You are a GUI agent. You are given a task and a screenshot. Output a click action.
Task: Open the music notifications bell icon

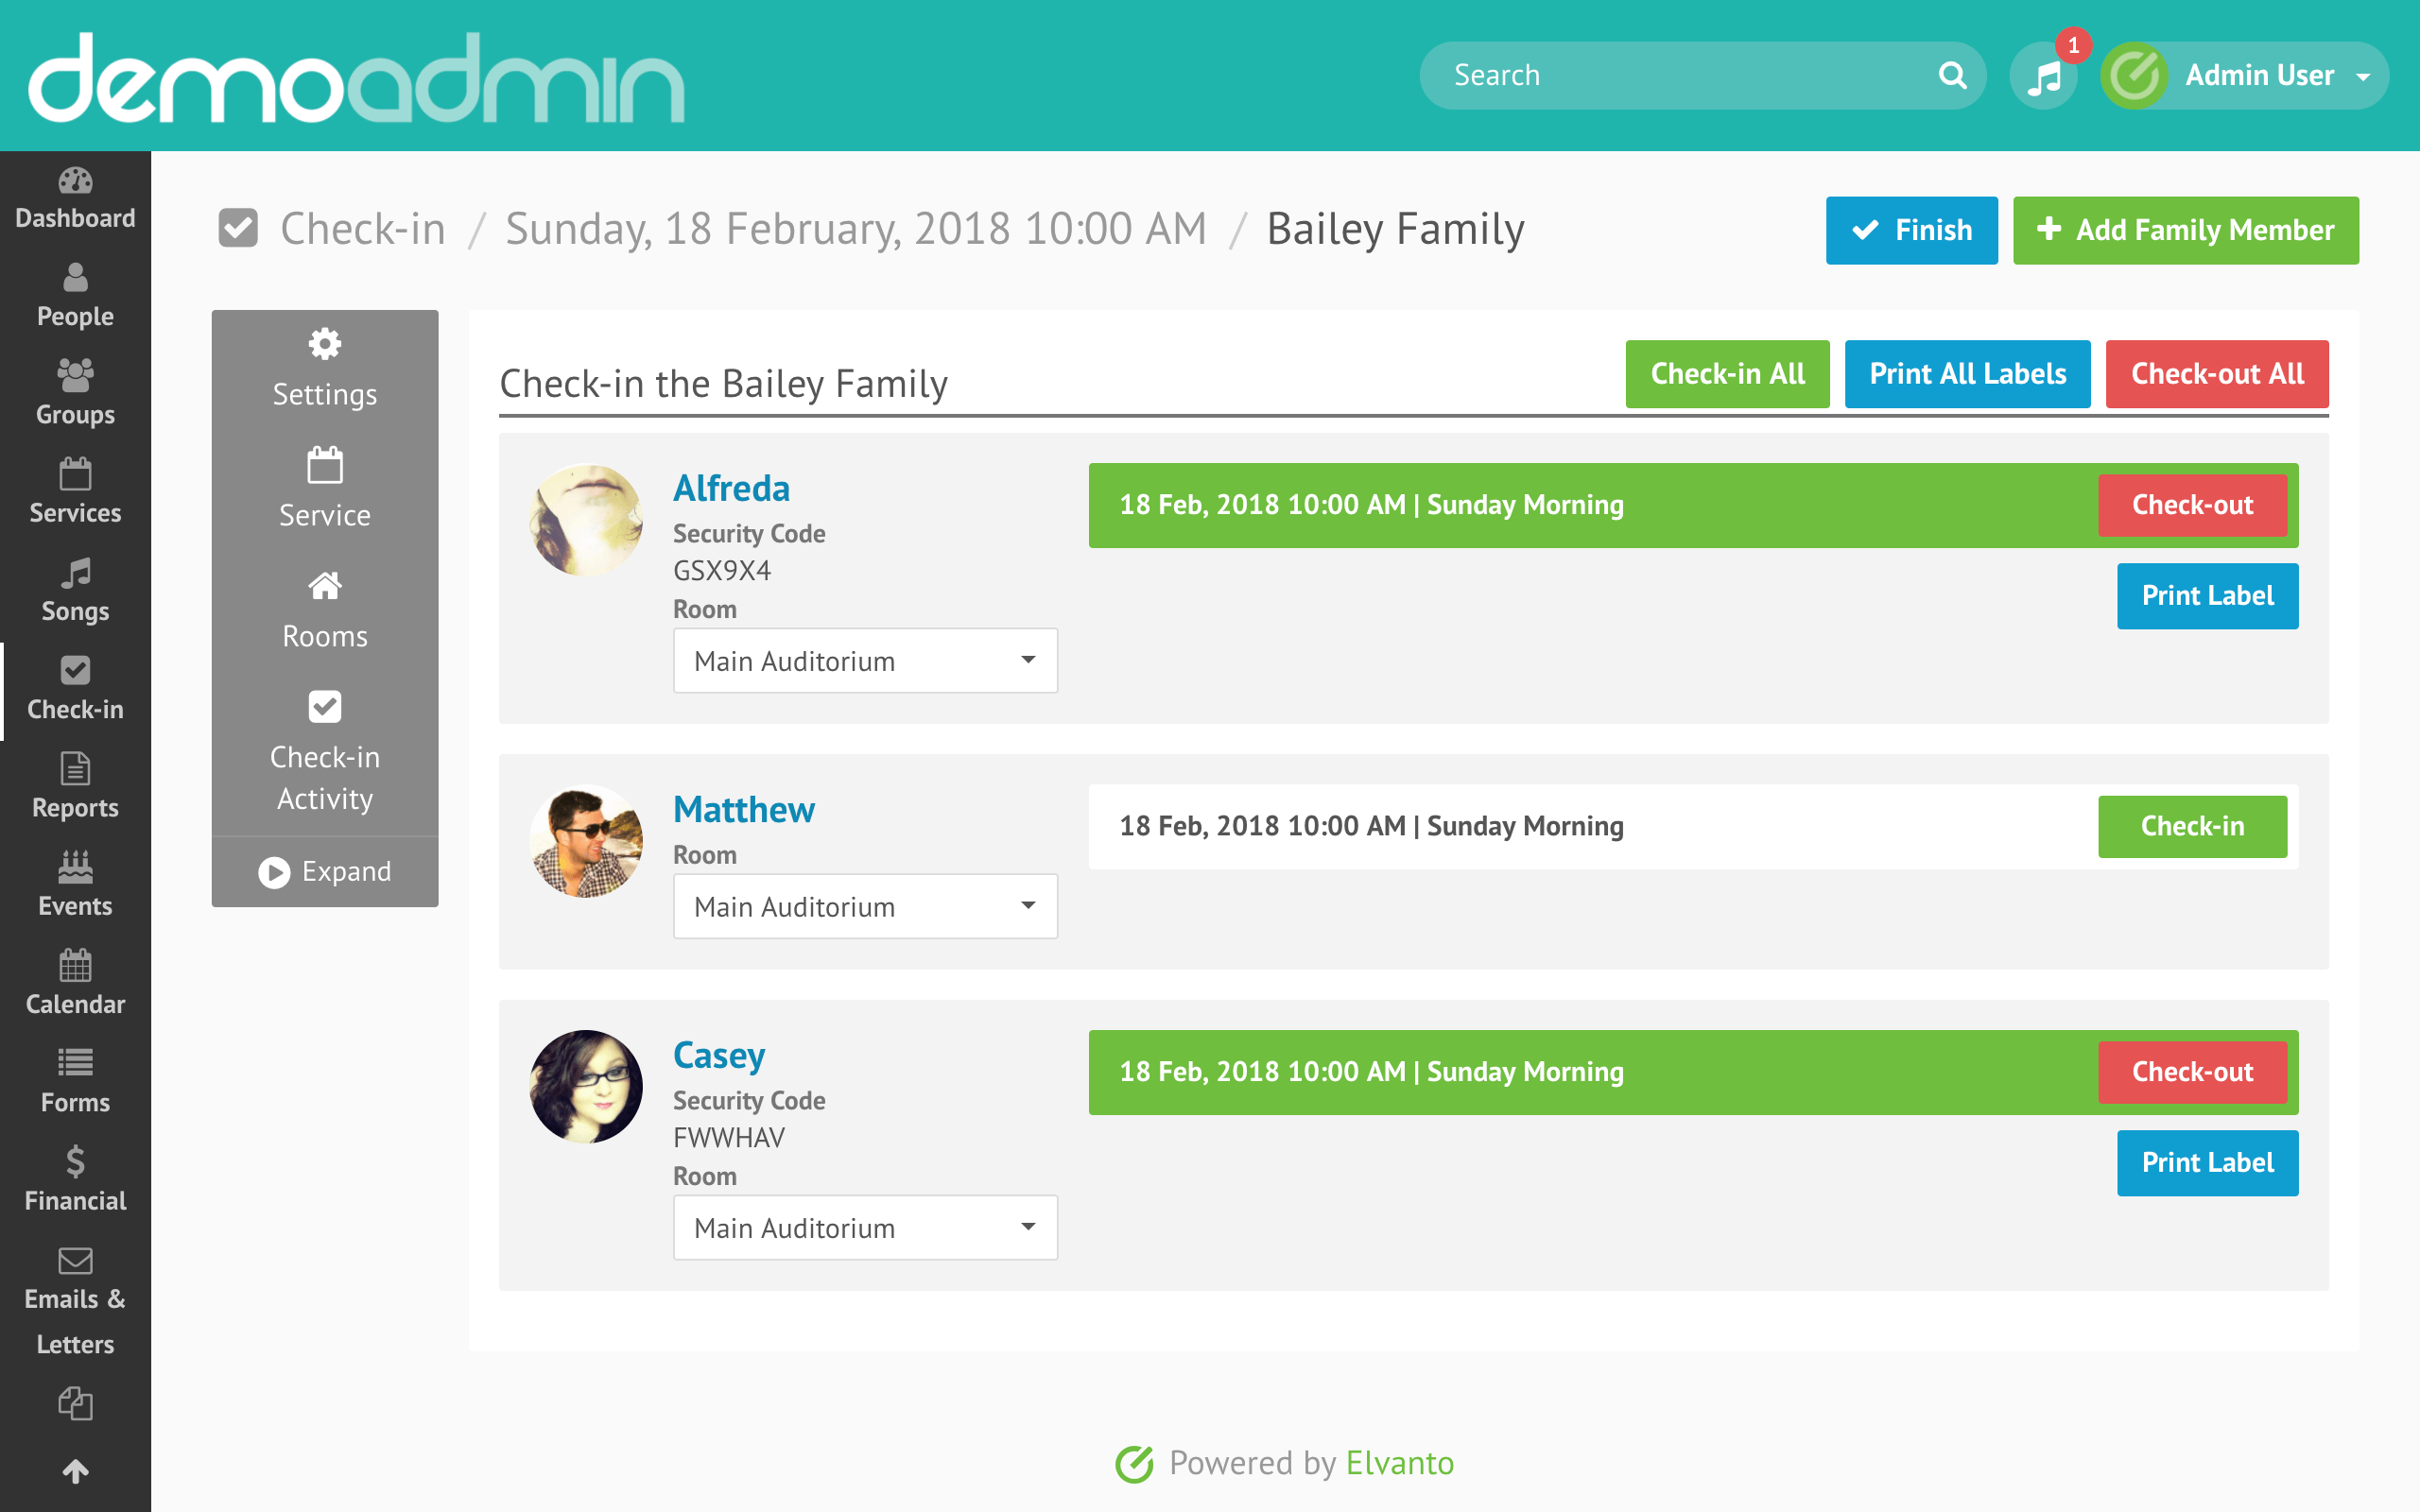click(x=2044, y=75)
